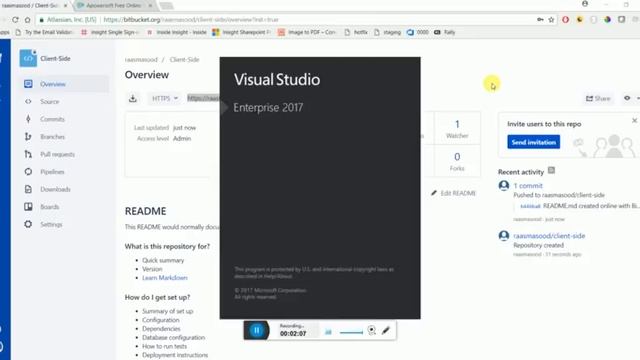Click the Settings gear icon
This screenshot has width=640, height=360.
pyautogui.click(x=28, y=224)
